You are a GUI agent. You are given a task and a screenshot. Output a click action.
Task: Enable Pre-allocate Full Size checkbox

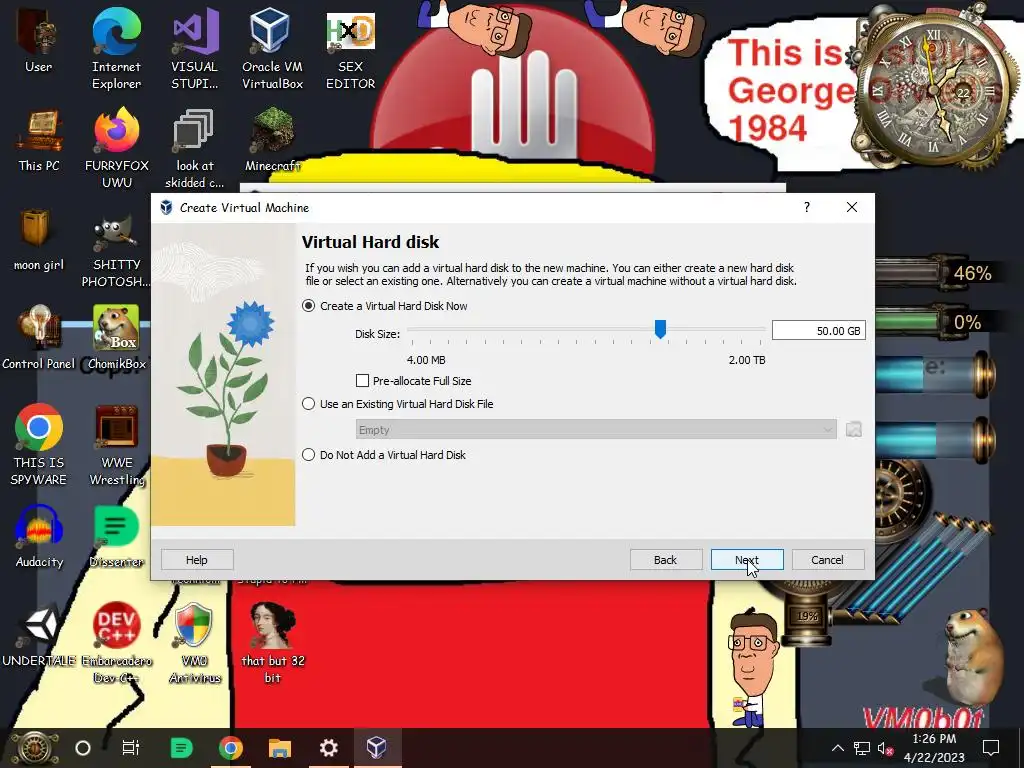[362, 380]
